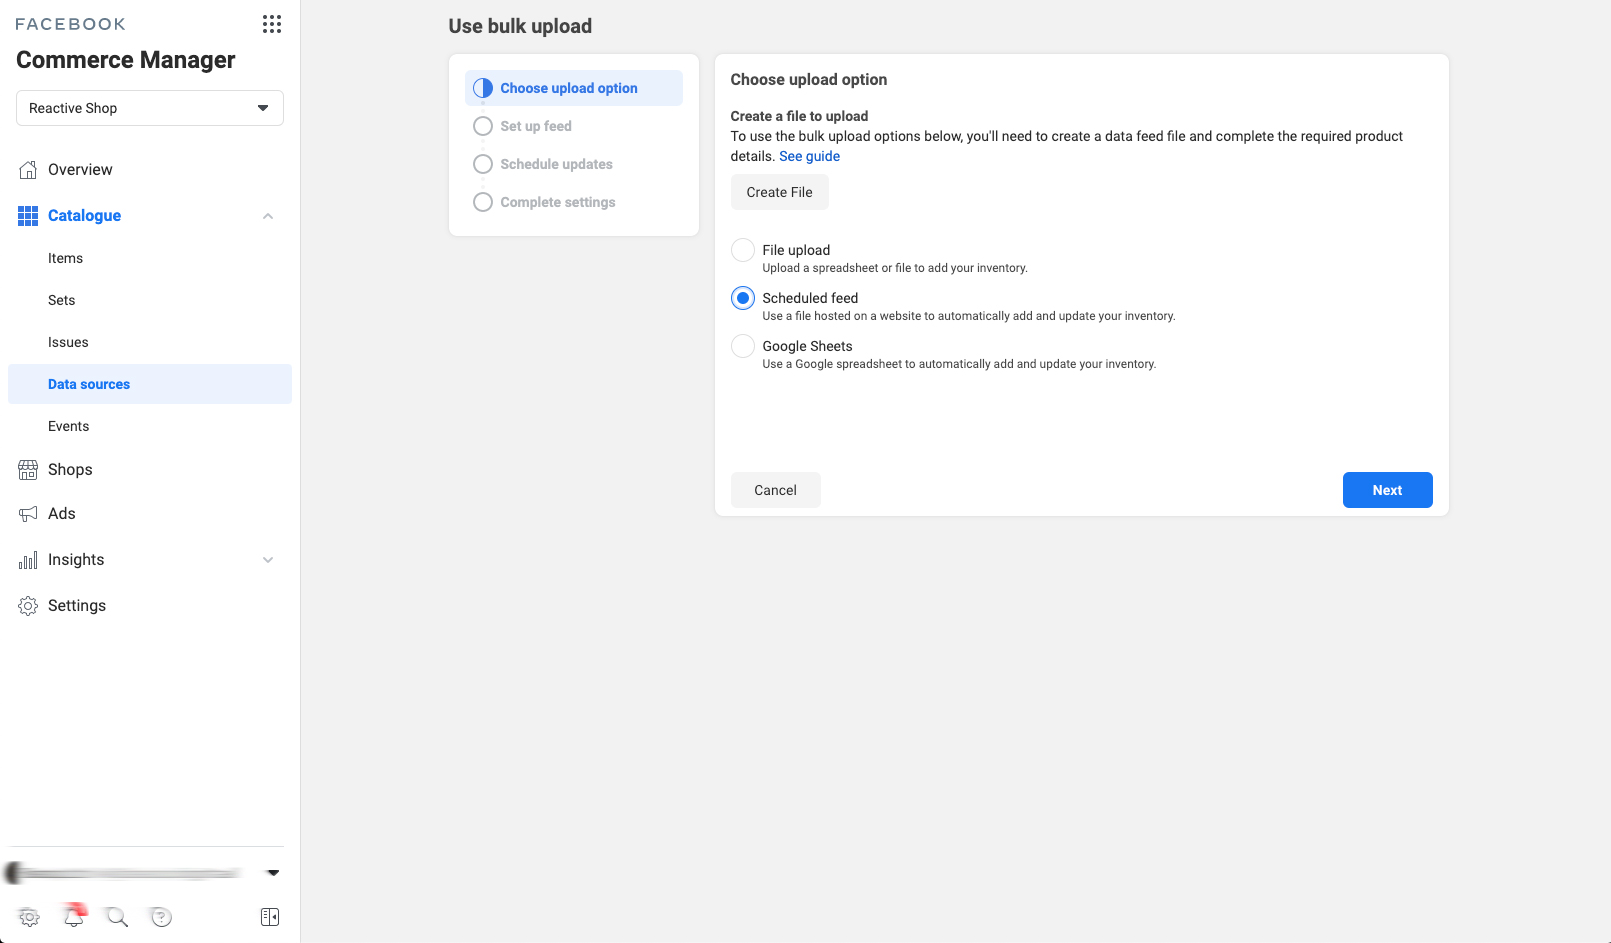The width and height of the screenshot is (1611, 943).
Task: Select the Google Sheets radio button
Action: coord(743,346)
